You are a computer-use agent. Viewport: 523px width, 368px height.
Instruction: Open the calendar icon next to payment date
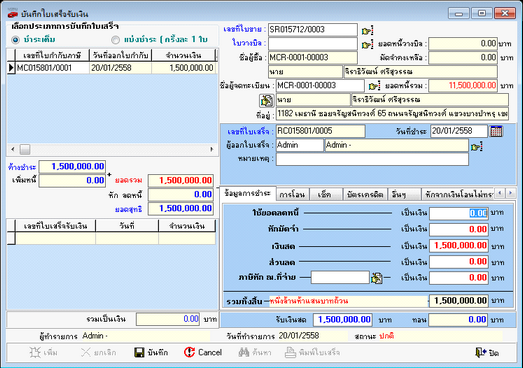tap(496, 131)
